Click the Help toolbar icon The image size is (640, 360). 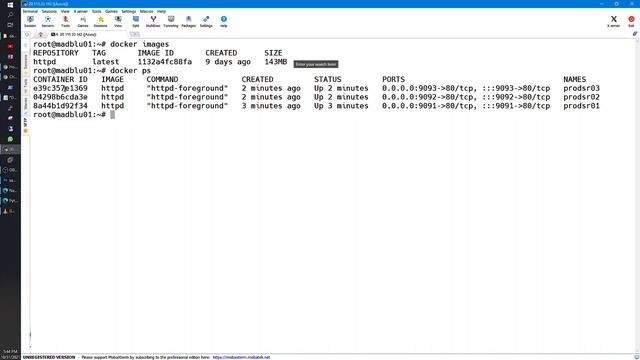(x=224, y=21)
